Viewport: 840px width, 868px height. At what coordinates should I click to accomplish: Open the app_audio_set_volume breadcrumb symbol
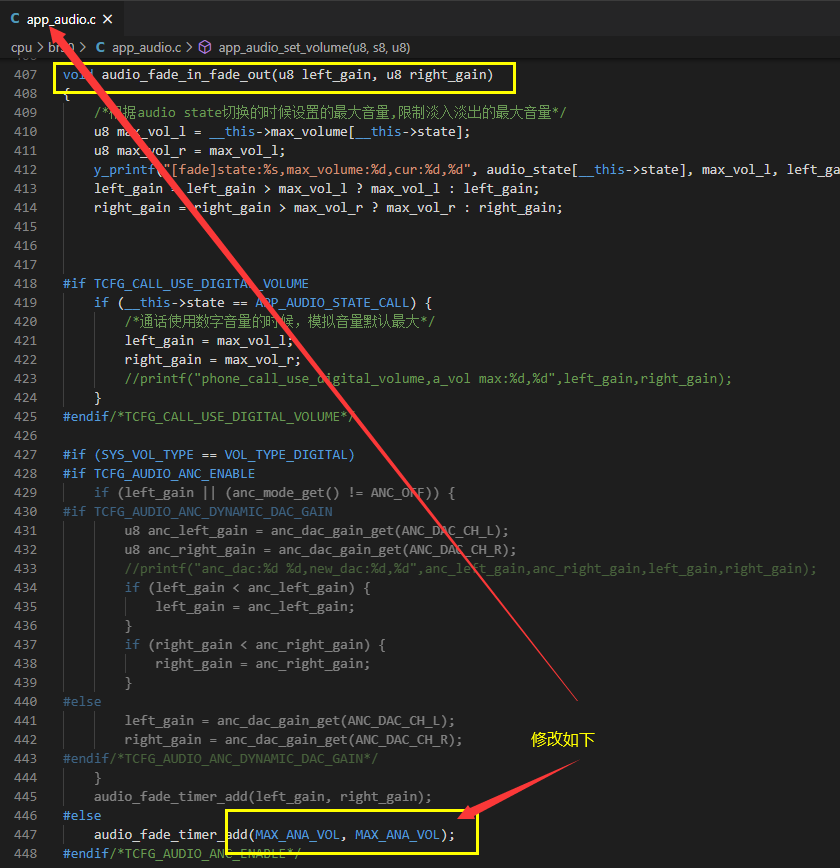(x=314, y=48)
